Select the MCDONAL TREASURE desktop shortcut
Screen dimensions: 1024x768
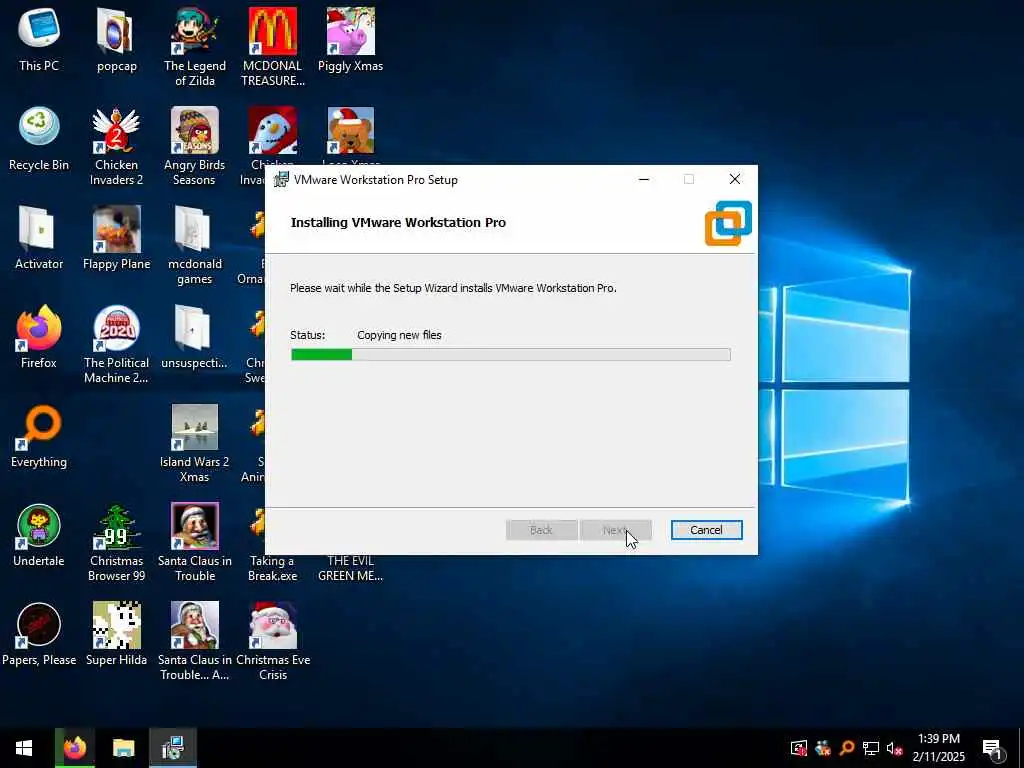(x=272, y=47)
